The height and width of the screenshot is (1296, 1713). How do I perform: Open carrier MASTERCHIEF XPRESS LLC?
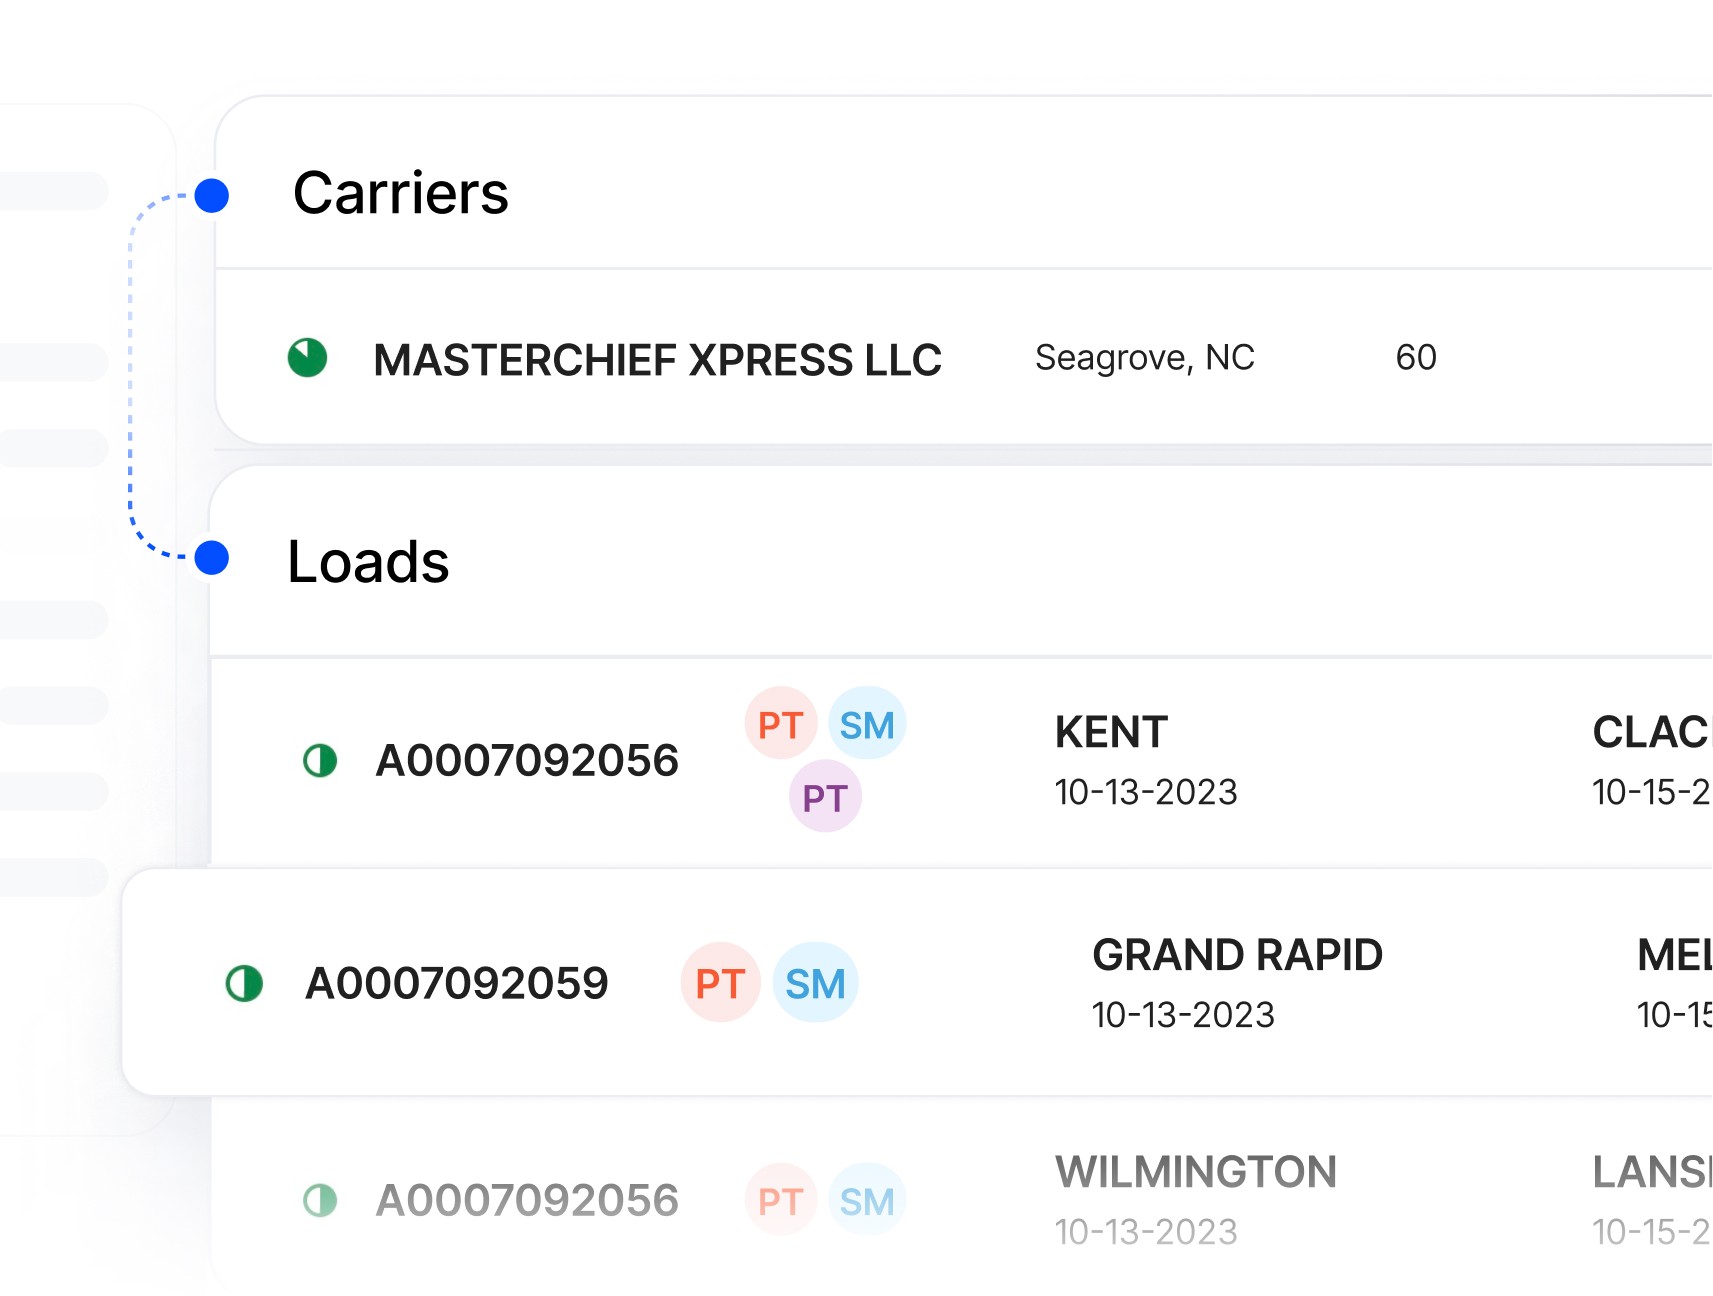[x=657, y=359]
